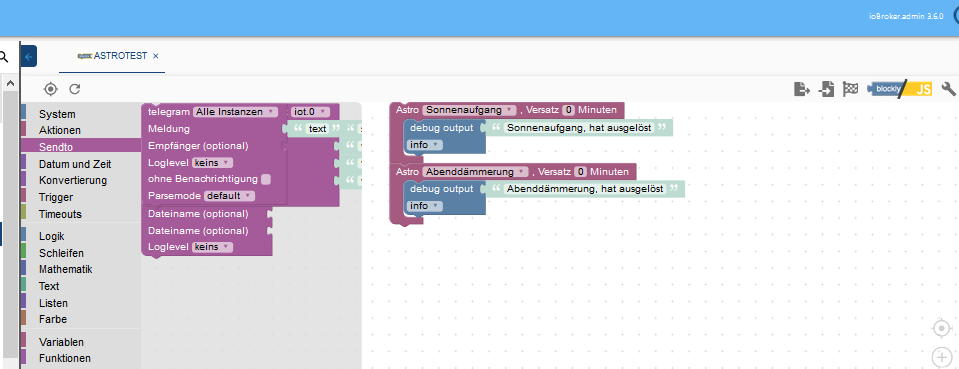Open Parsemode 'default' dropdown

pyautogui.click(x=229, y=196)
